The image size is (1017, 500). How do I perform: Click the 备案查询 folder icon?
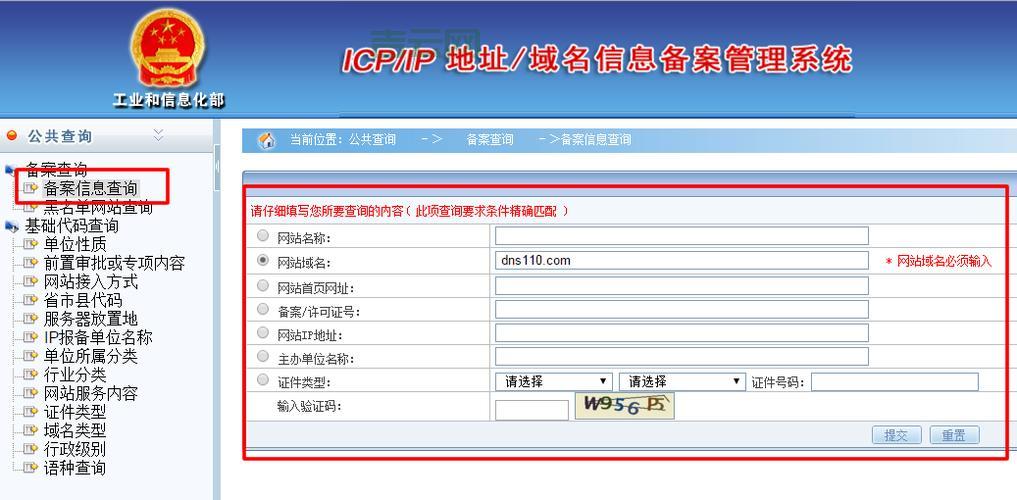[12, 171]
